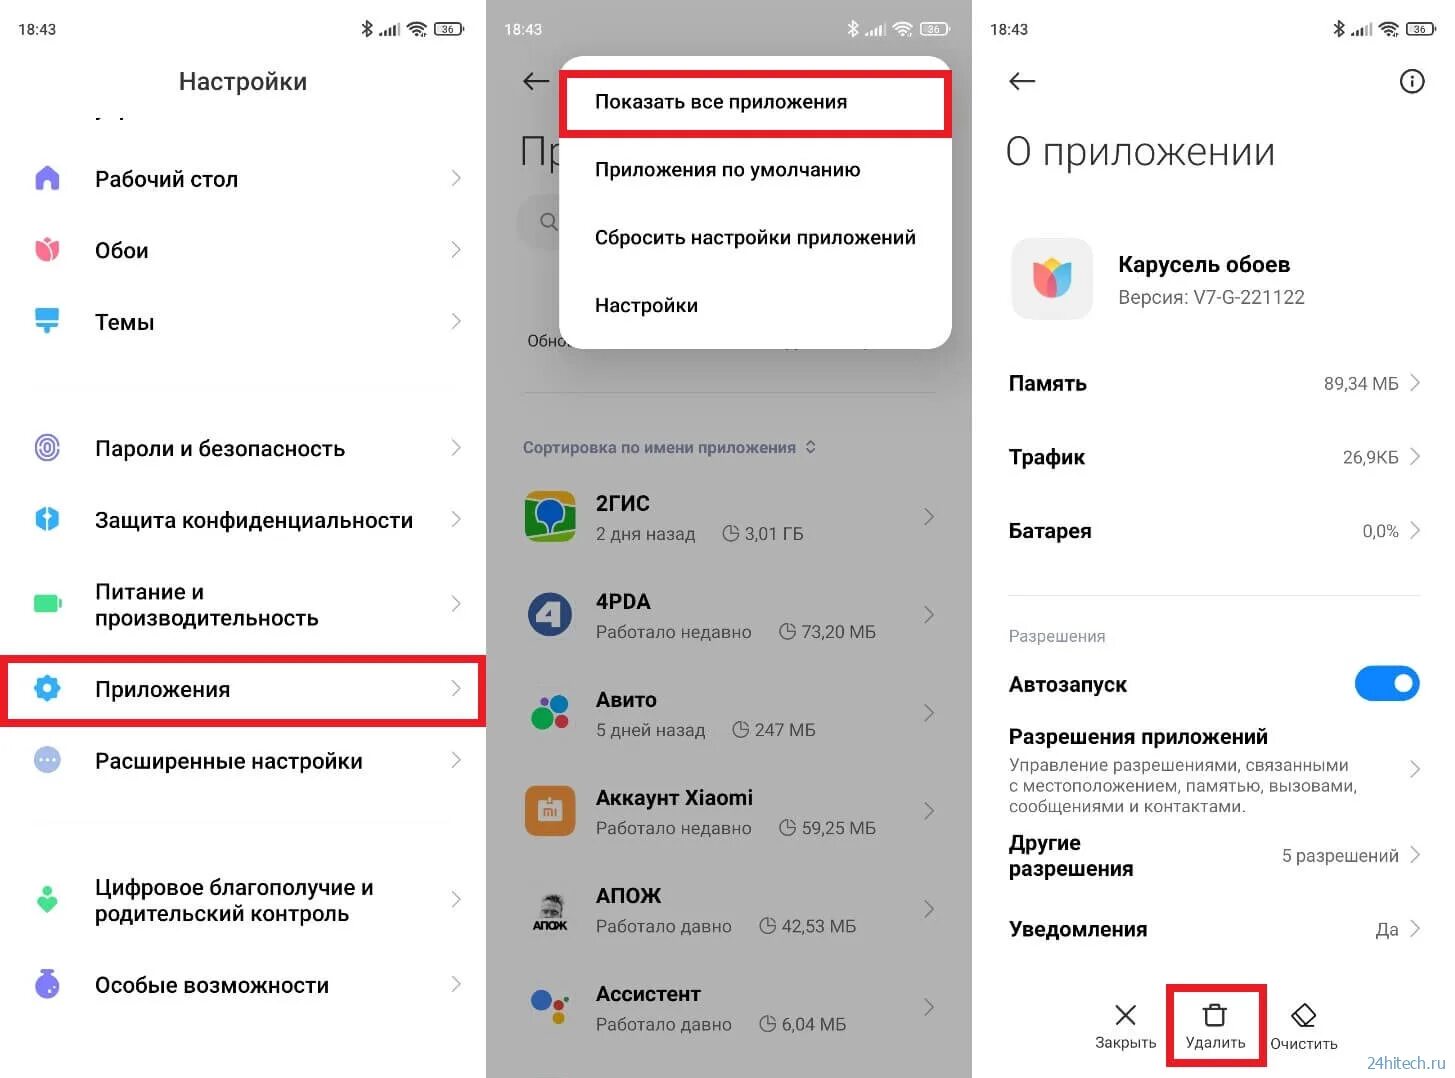The image size is (1455, 1078).
Task: Open the 2ГИС app icon
Action: tap(550, 516)
